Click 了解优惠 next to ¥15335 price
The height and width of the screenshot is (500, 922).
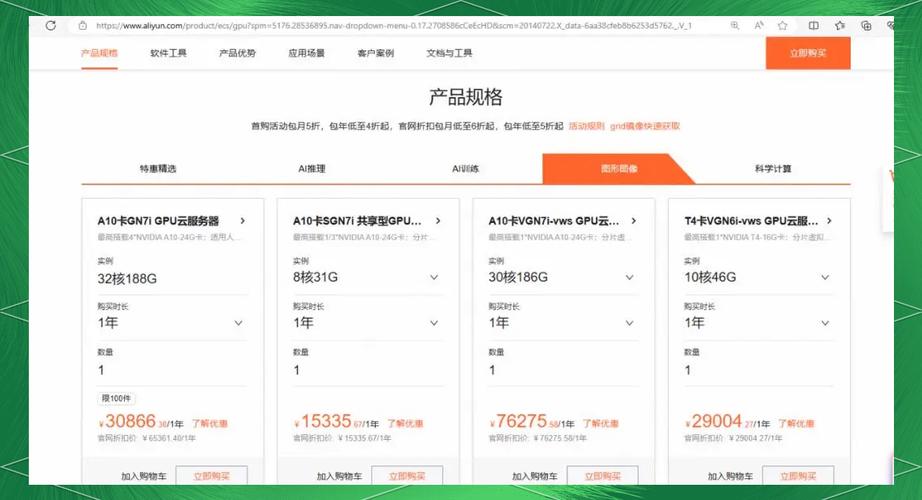click(x=405, y=424)
